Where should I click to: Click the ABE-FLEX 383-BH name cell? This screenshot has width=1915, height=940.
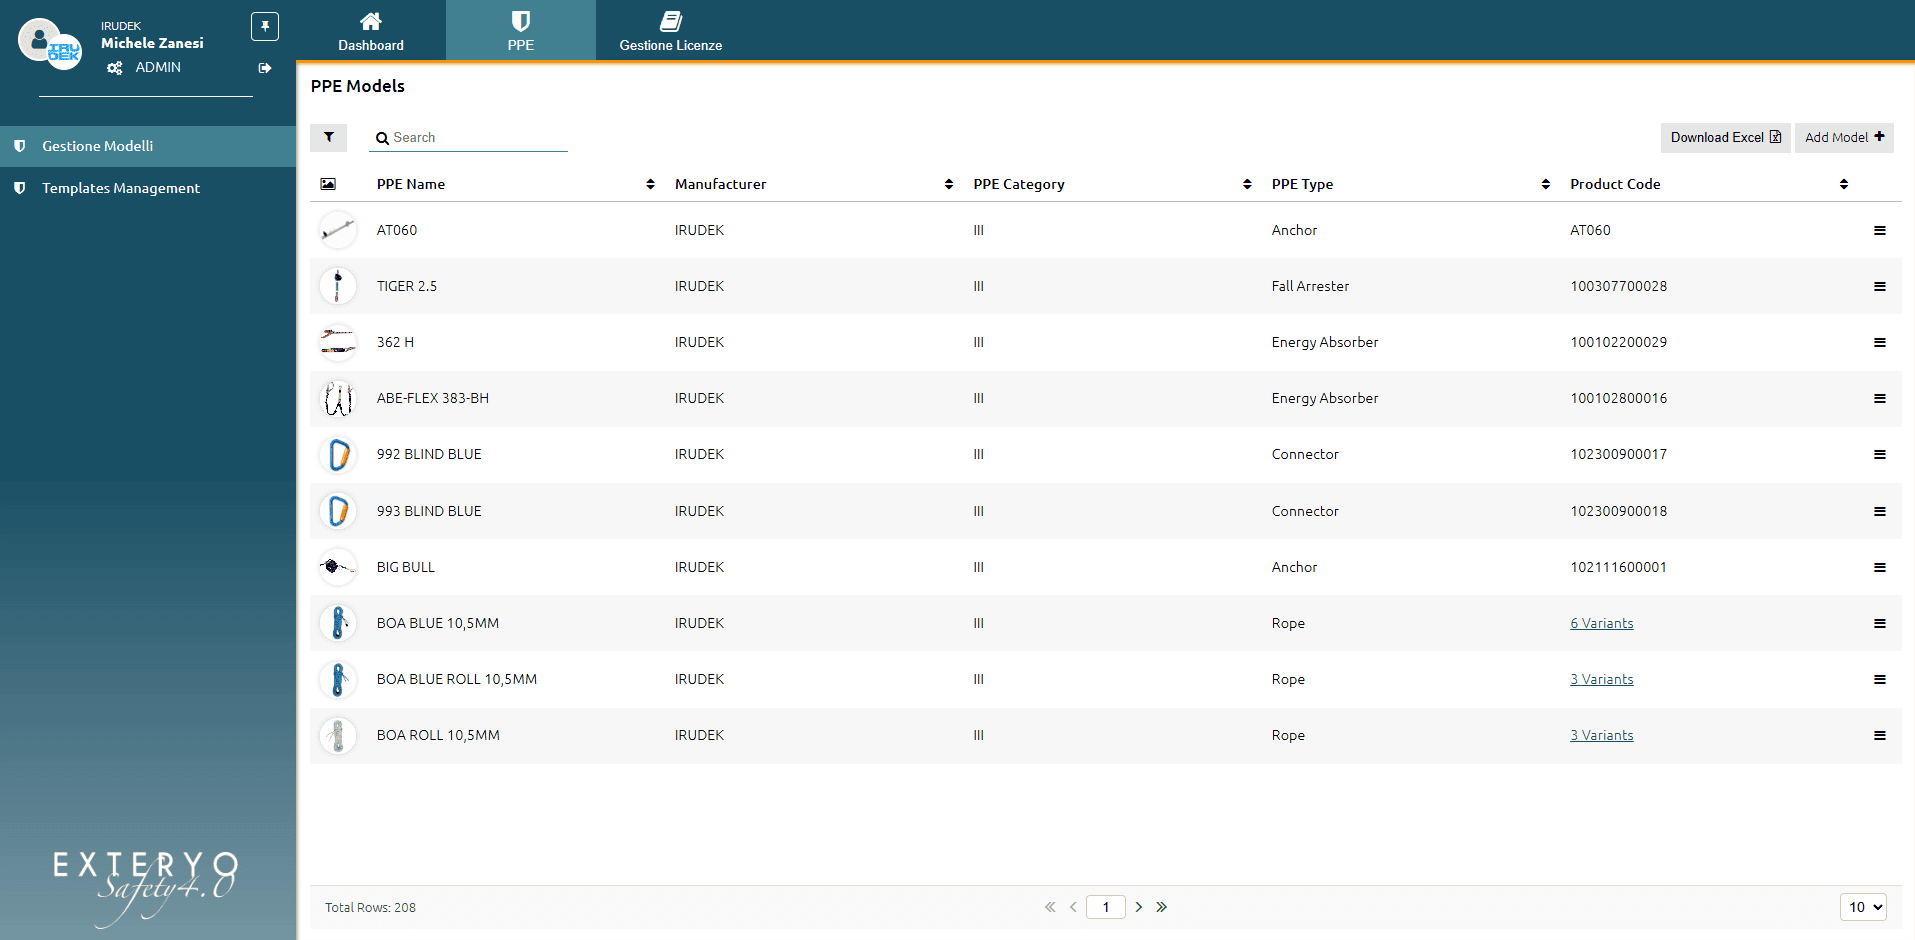pyautogui.click(x=433, y=398)
